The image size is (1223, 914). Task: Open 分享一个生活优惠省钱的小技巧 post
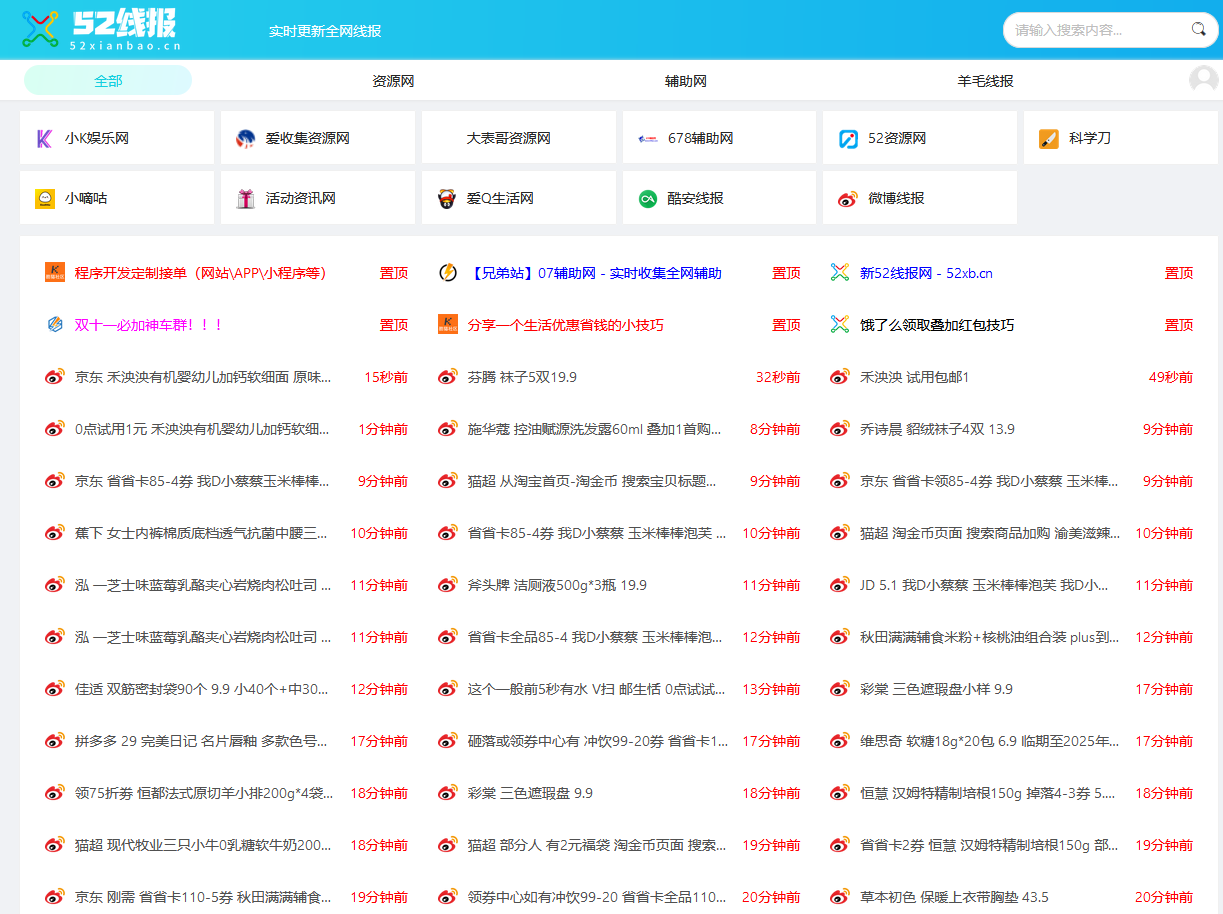(565, 325)
